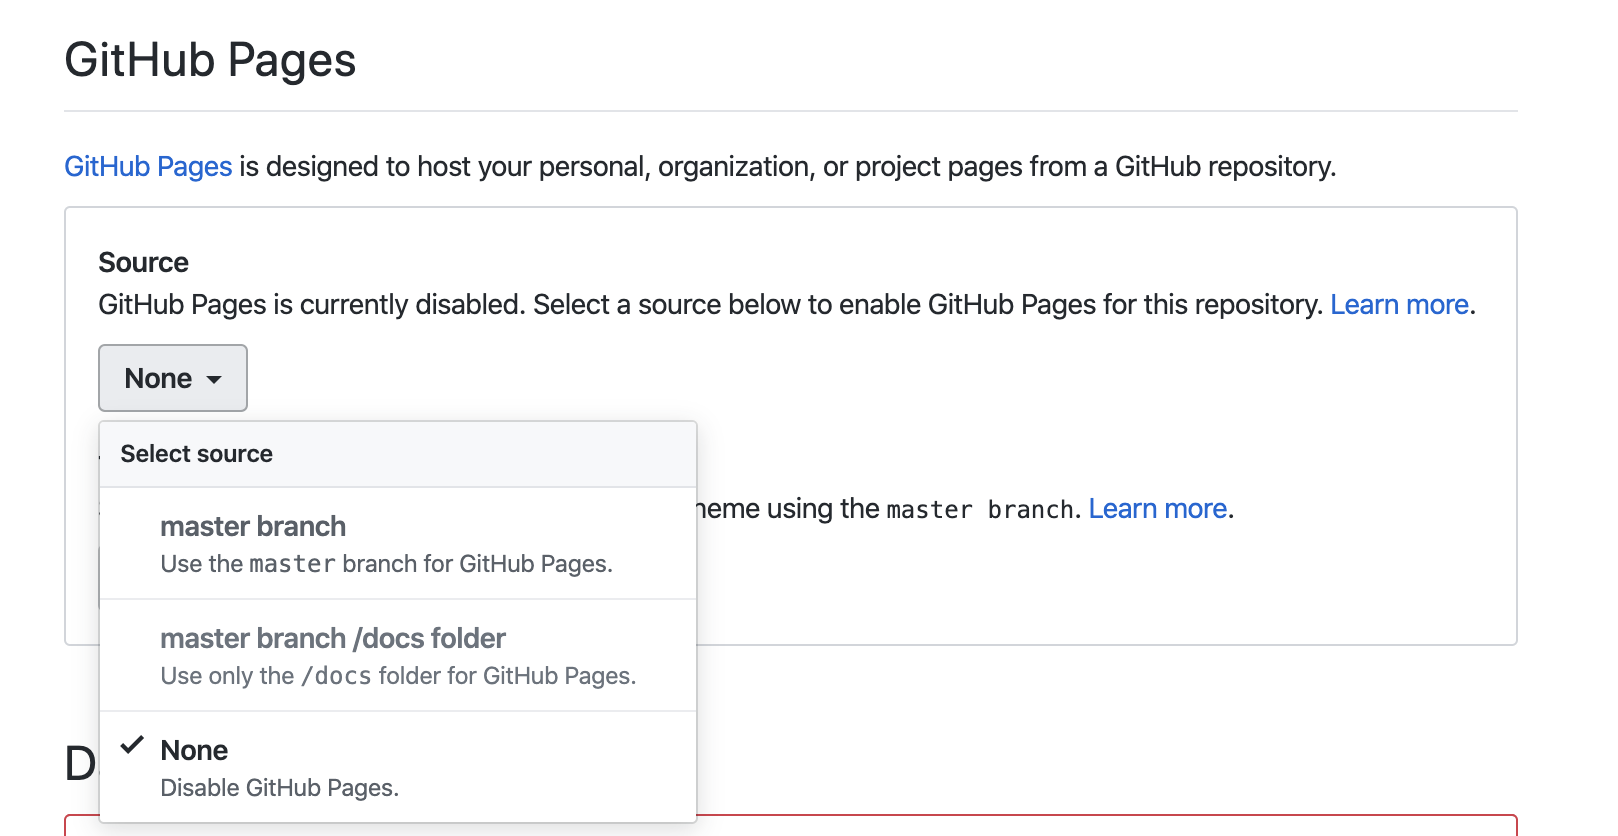The height and width of the screenshot is (836, 1618).
Task: Click "Use only the /docs folder" description
Action: coord(398,676)
